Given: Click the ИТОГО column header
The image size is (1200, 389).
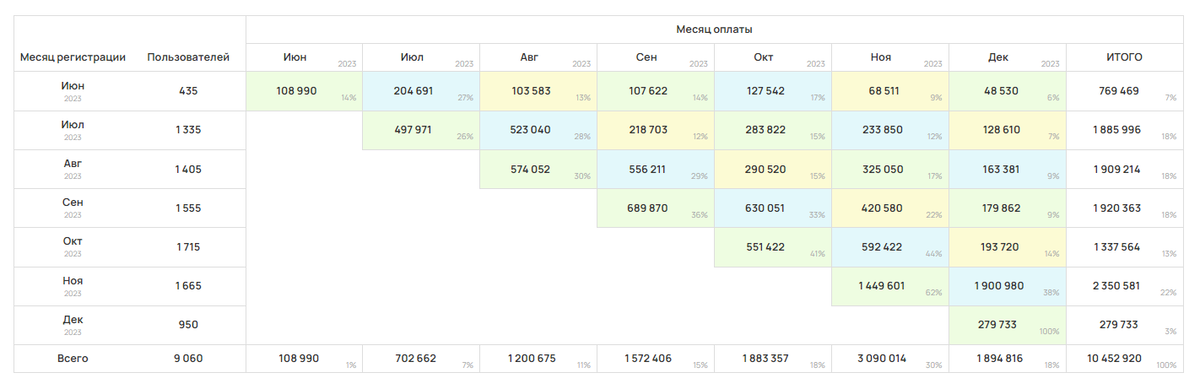Looking at the screenshot, I should point(1124,57).
